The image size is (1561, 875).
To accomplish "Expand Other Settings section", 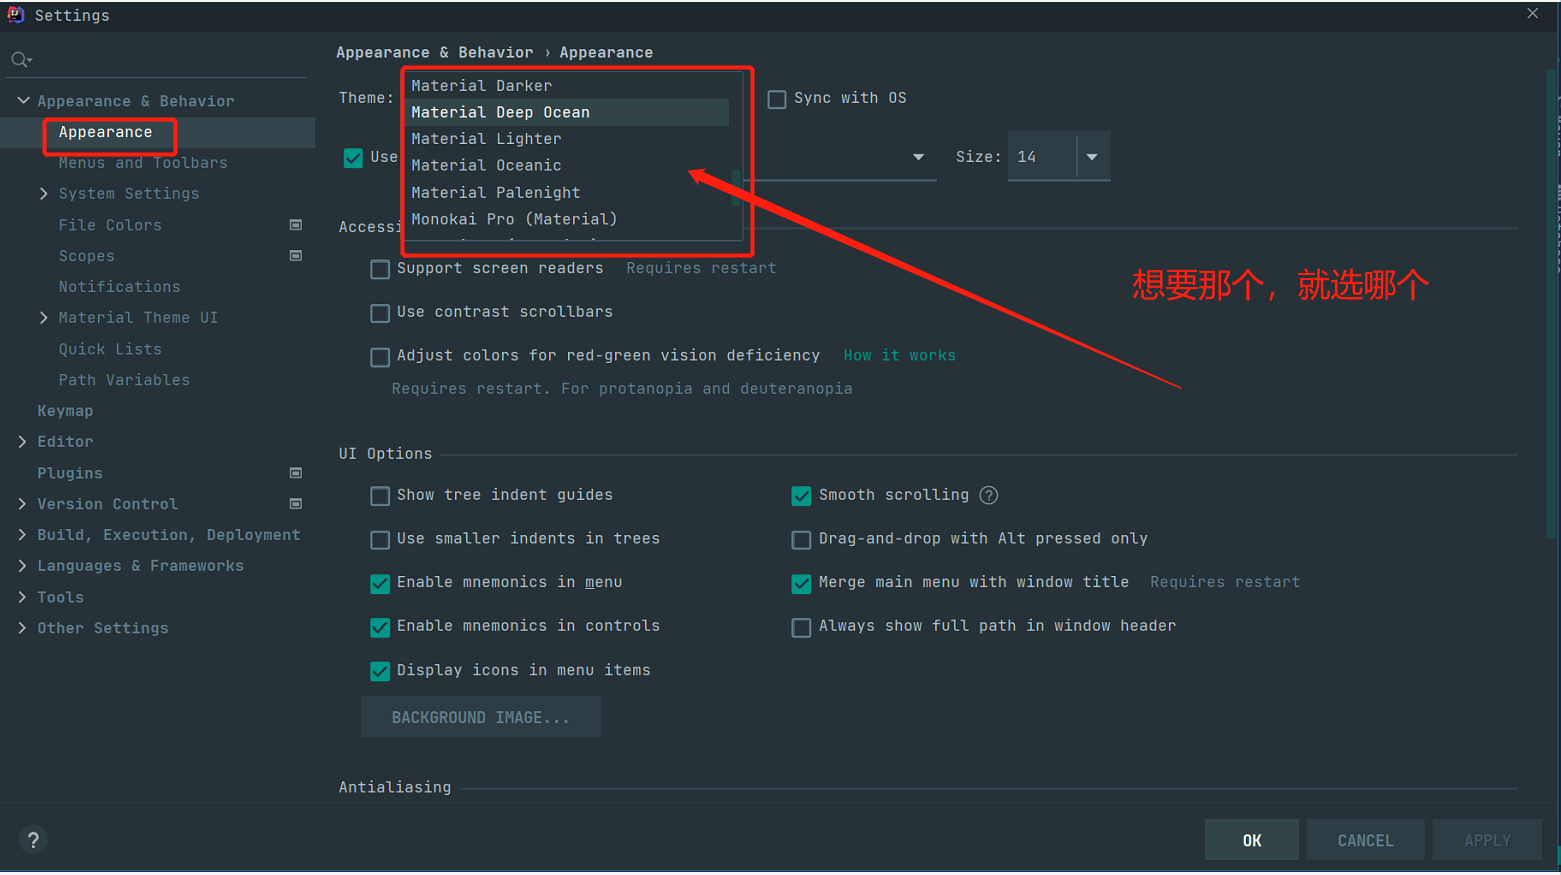I will (23, 628).
